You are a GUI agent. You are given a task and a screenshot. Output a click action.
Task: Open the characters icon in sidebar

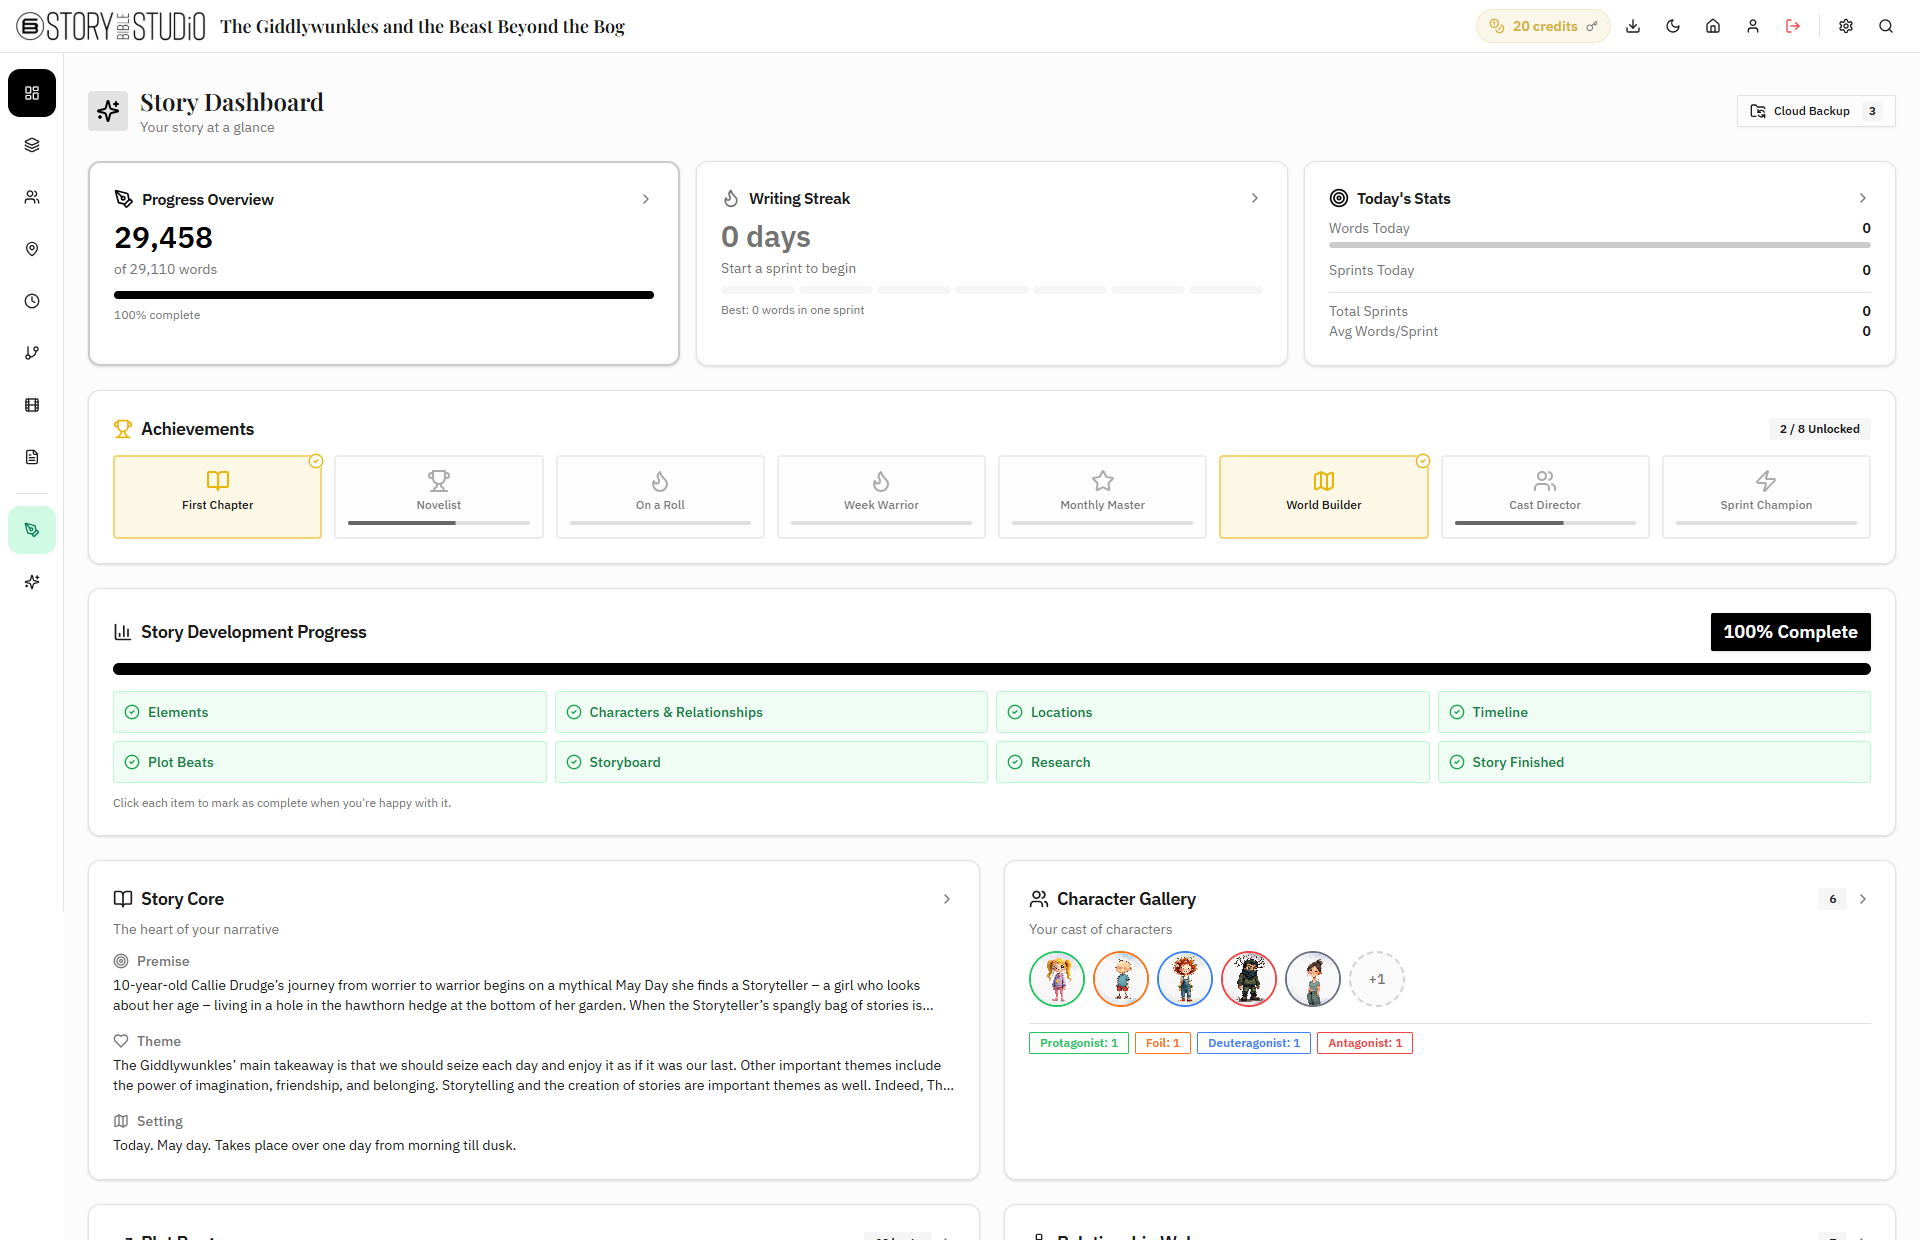pyautogui.click(x=32, y=197)
